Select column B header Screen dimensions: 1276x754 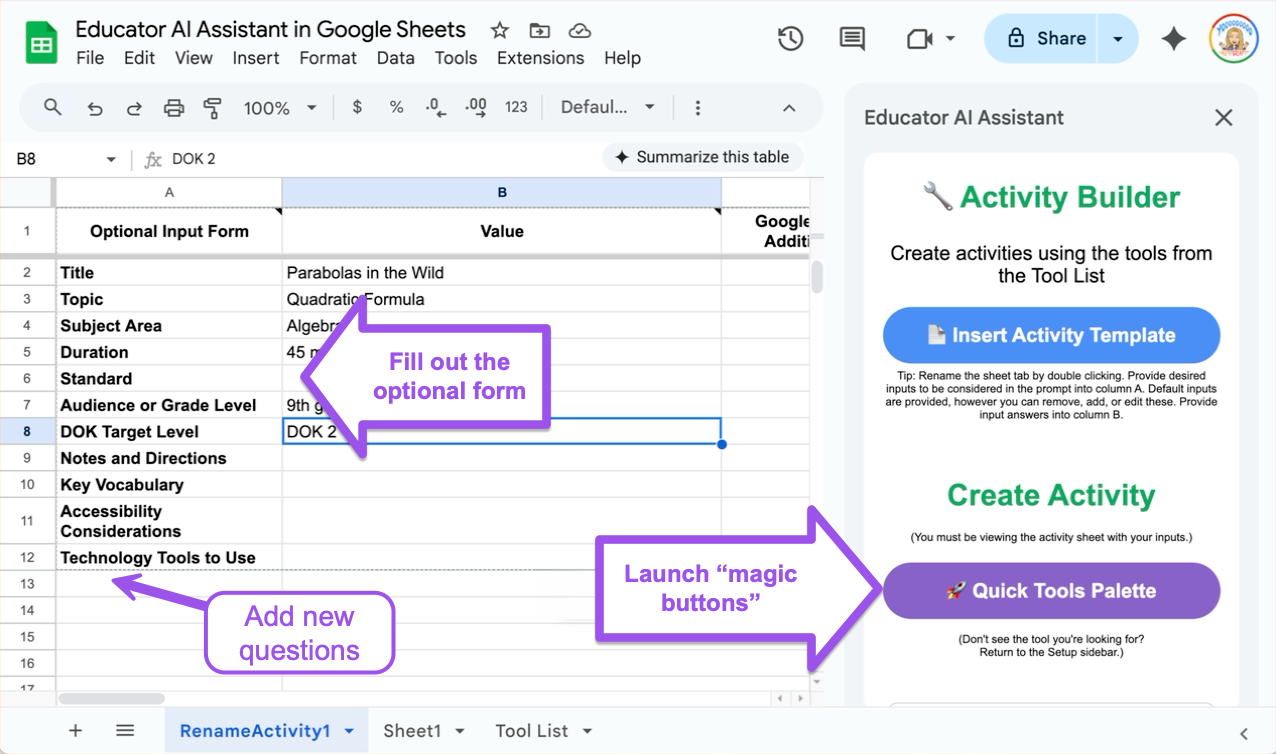tap(502, 192)
